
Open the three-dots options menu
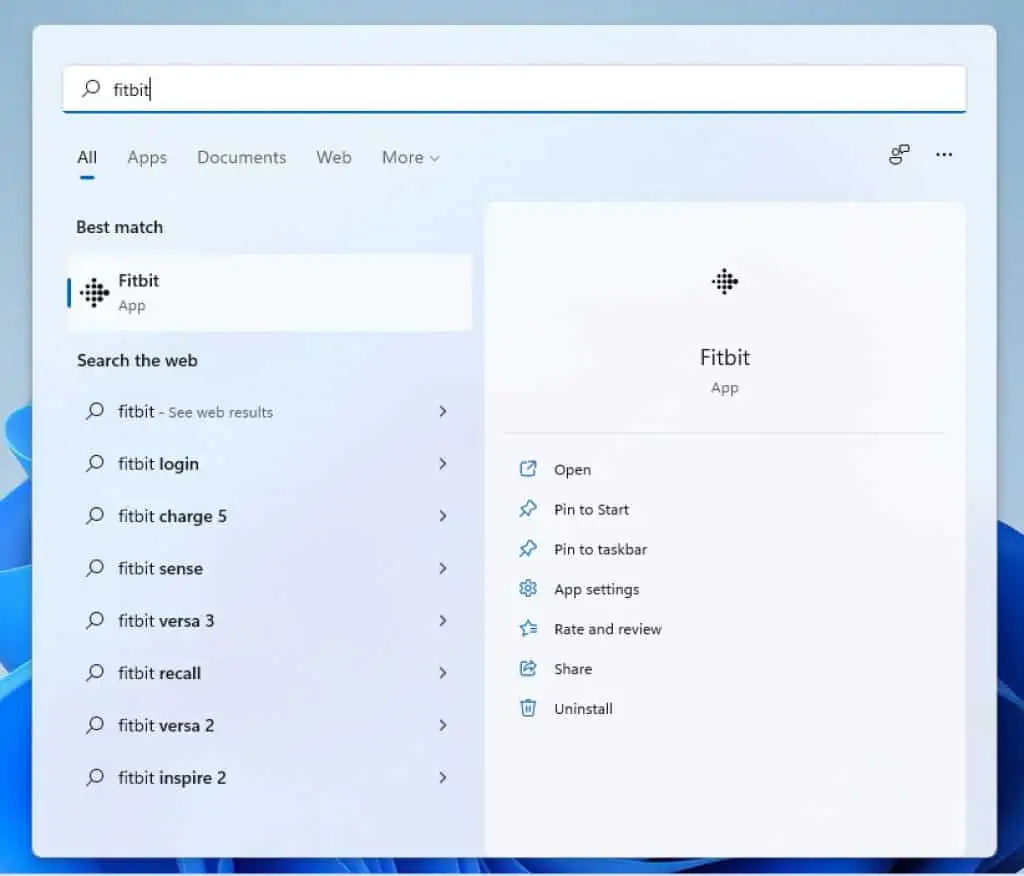click(944, 155)
